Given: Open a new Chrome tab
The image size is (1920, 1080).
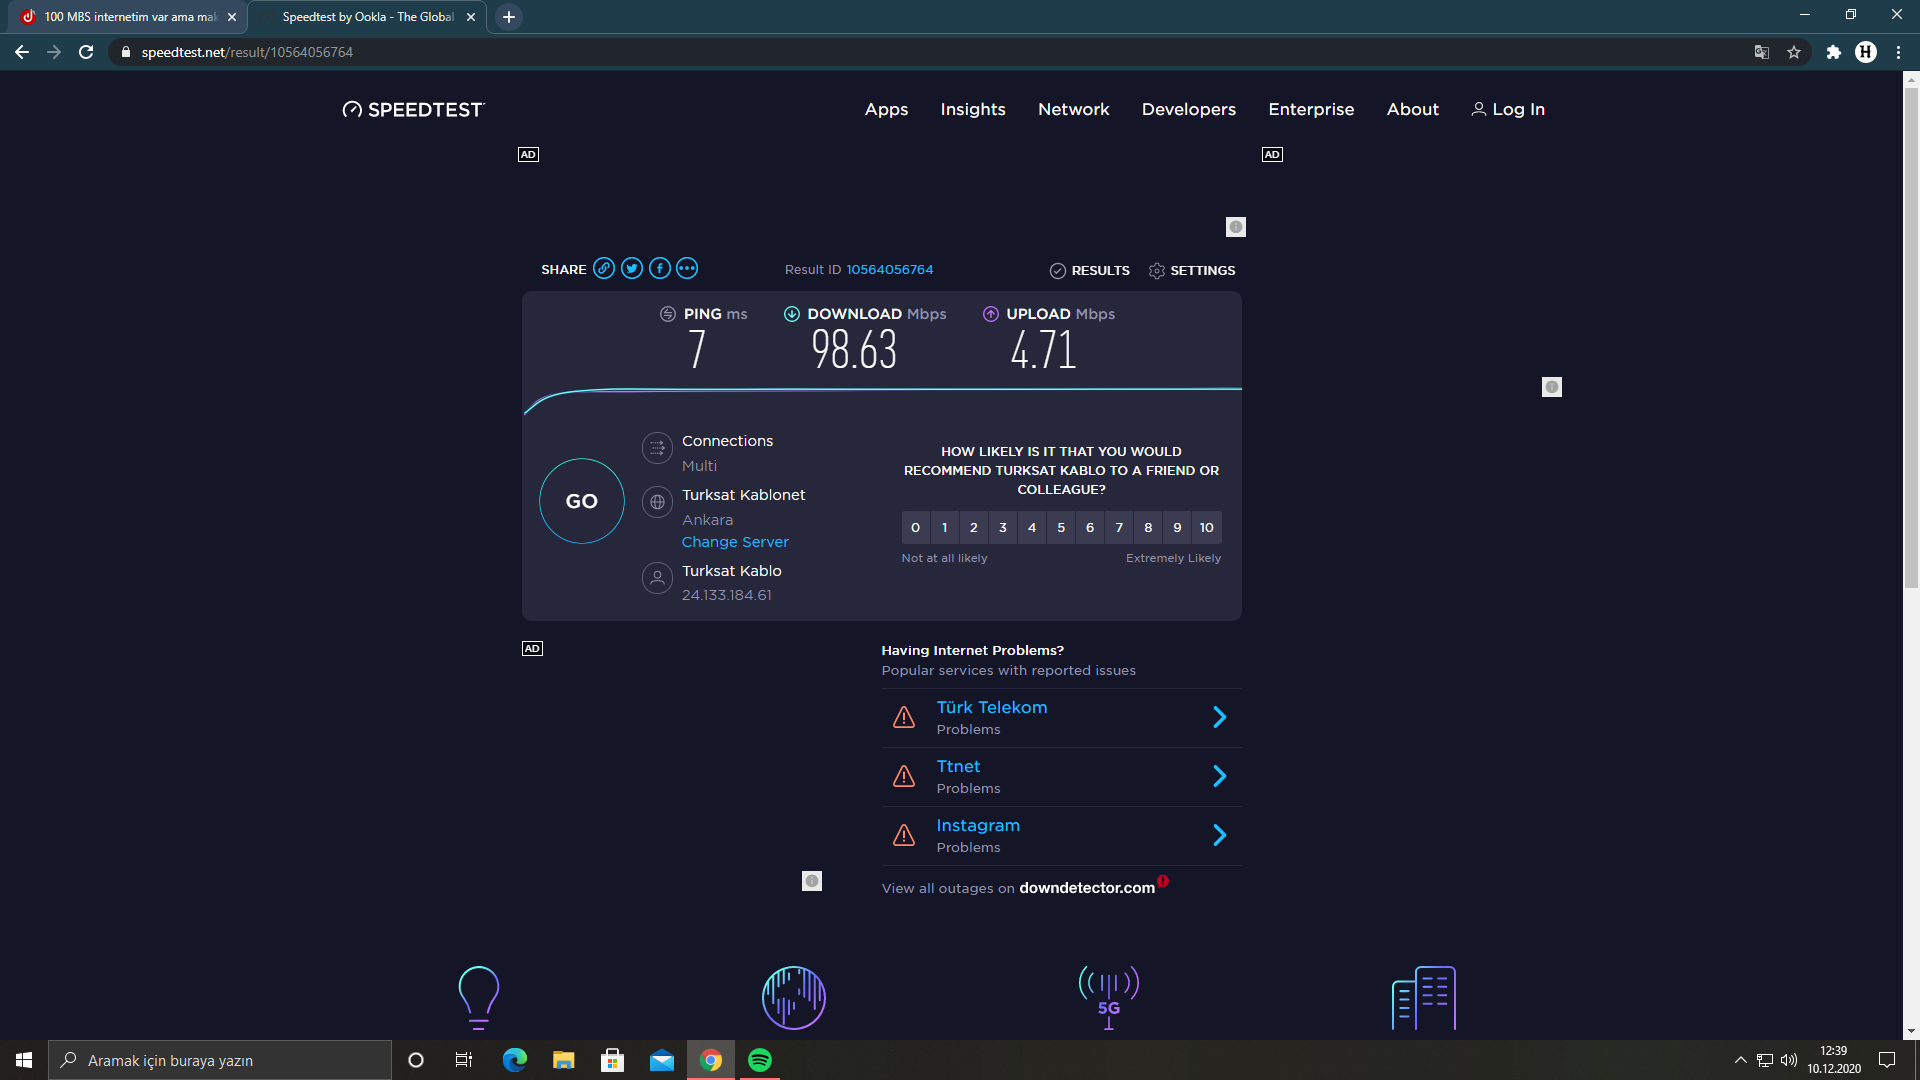Looking at the screenshot, I should (x=509, y=17).
